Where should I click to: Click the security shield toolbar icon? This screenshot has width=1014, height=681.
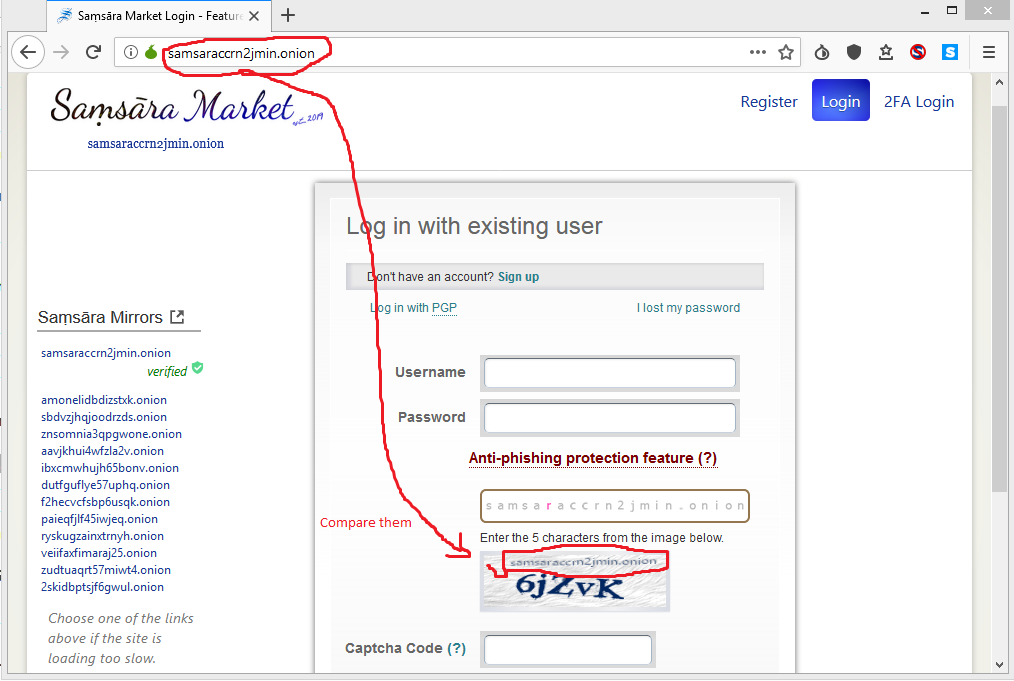click(854, 52)
